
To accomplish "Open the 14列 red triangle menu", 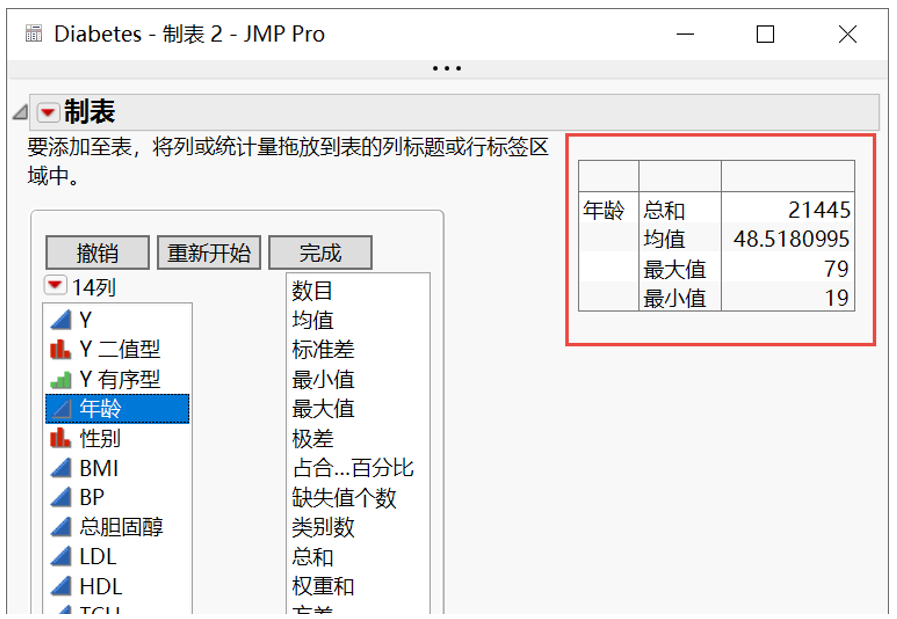I will point(56,285).
